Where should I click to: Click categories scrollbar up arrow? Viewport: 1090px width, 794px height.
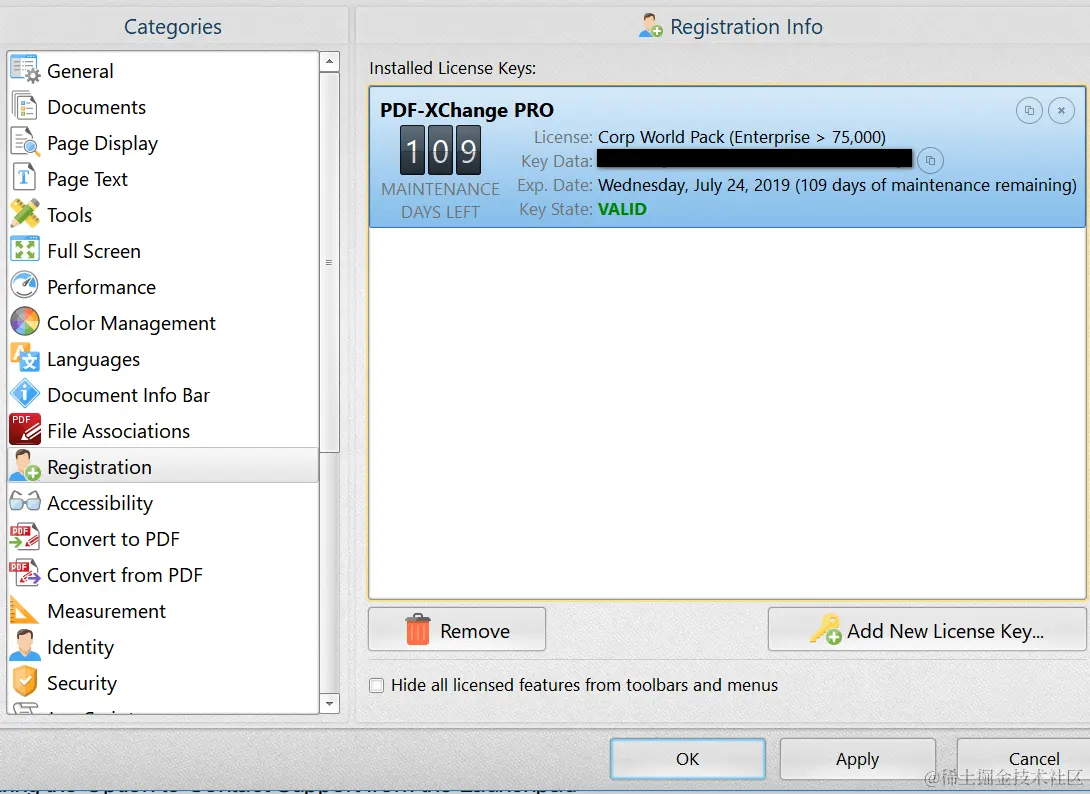coord(330,62)
